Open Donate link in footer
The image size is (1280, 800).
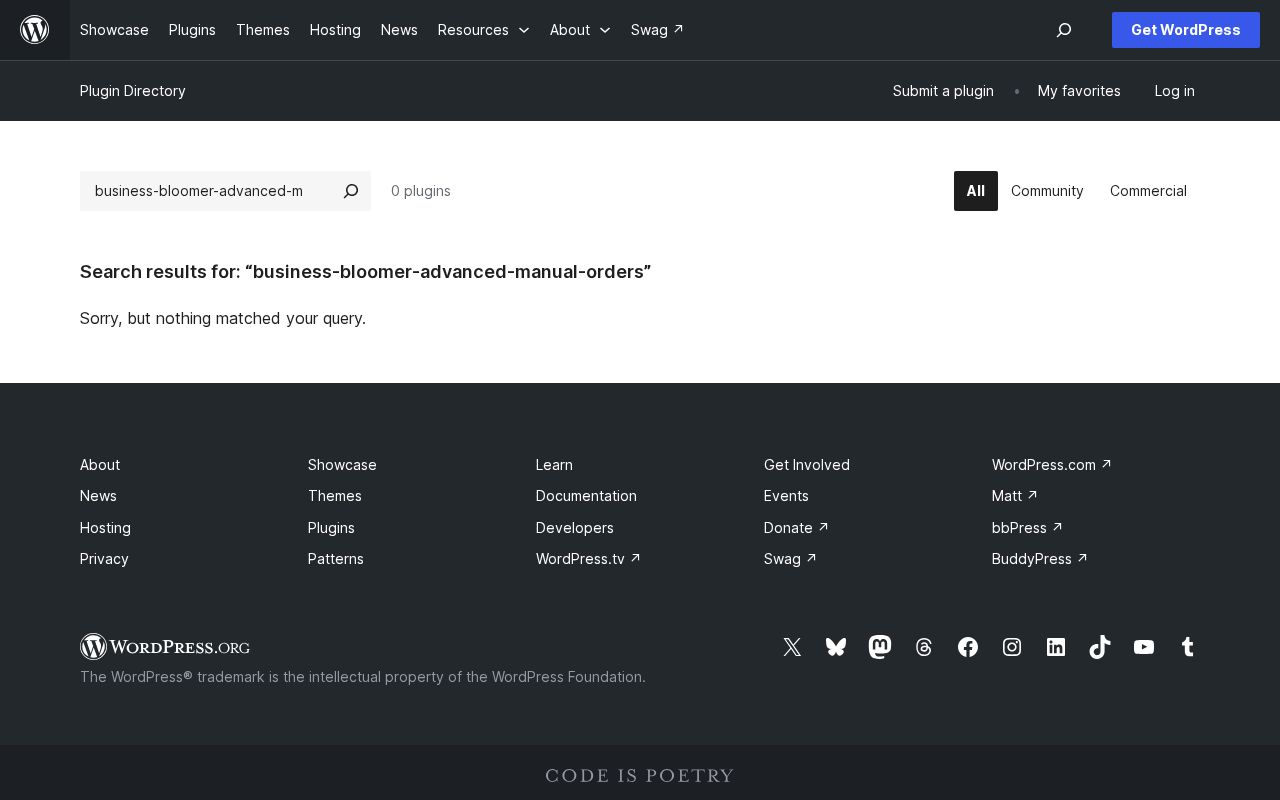pyautogui.click(x=796, y=528)
